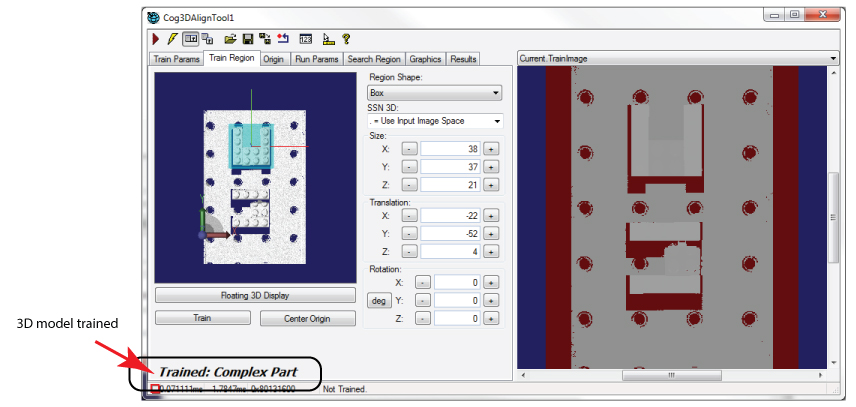Click the Size X value field
The width and height of the screenshot is (856, 407).
pyautogui.click(x=450, y=148)
